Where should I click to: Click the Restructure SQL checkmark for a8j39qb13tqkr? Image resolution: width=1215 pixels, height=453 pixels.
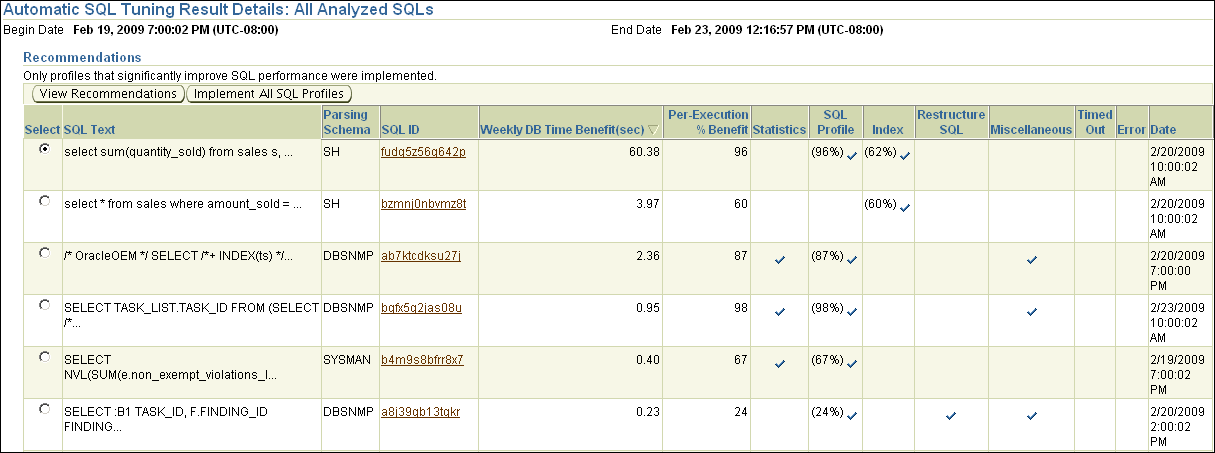950,415
